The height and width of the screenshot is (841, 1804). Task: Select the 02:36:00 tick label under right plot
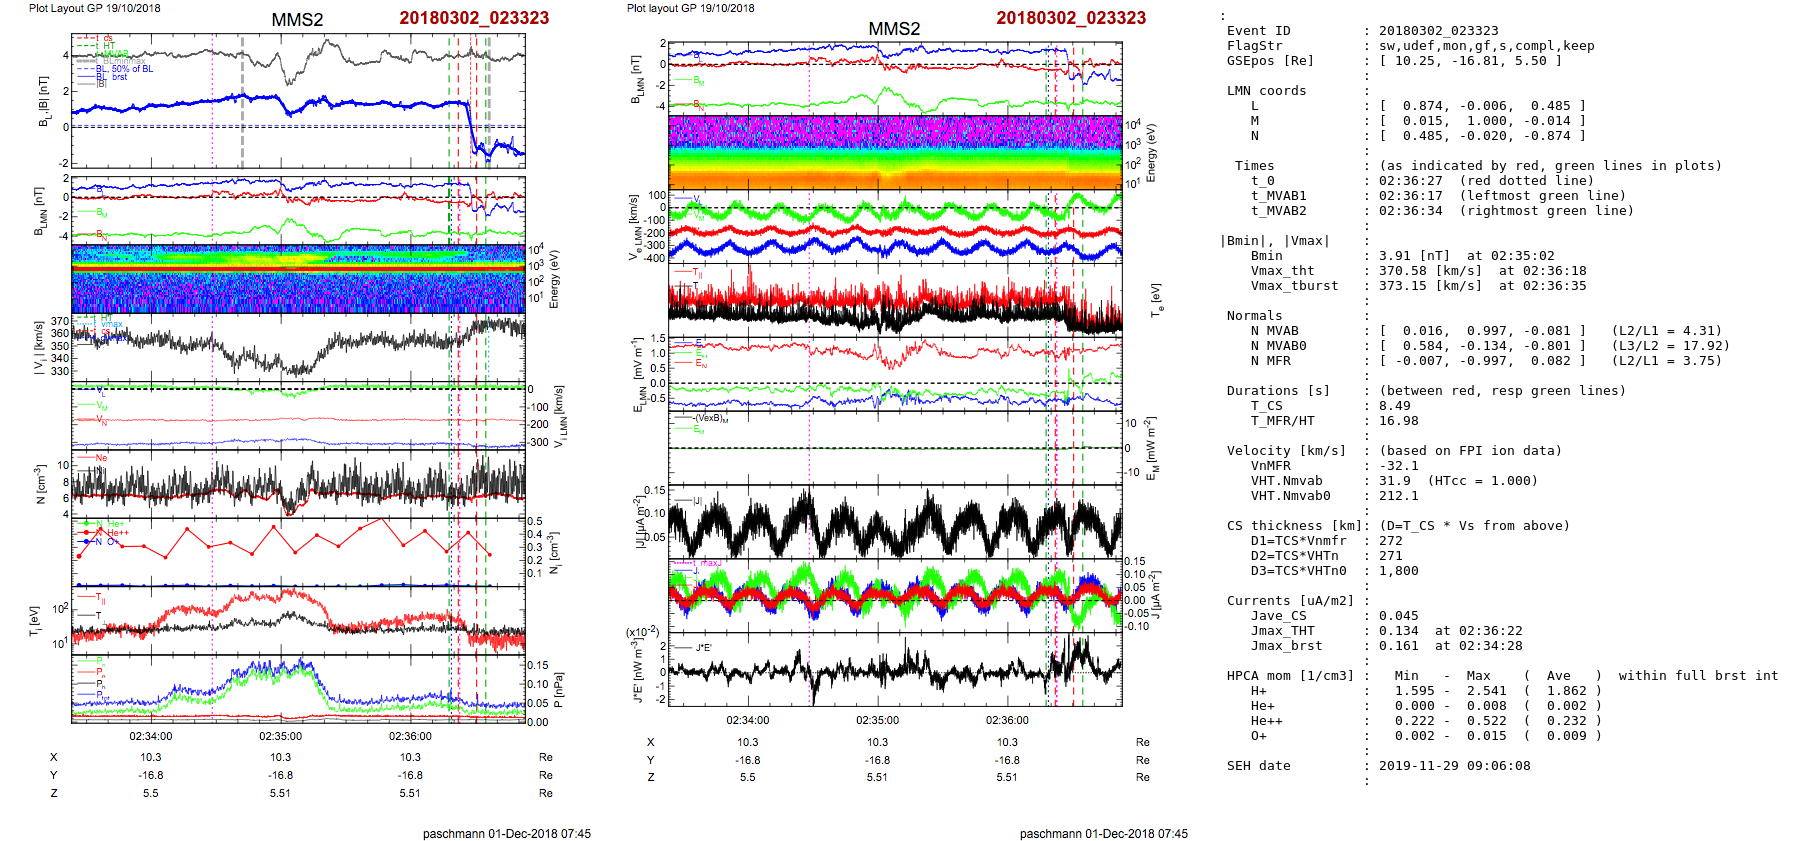tap(1007, 720)
